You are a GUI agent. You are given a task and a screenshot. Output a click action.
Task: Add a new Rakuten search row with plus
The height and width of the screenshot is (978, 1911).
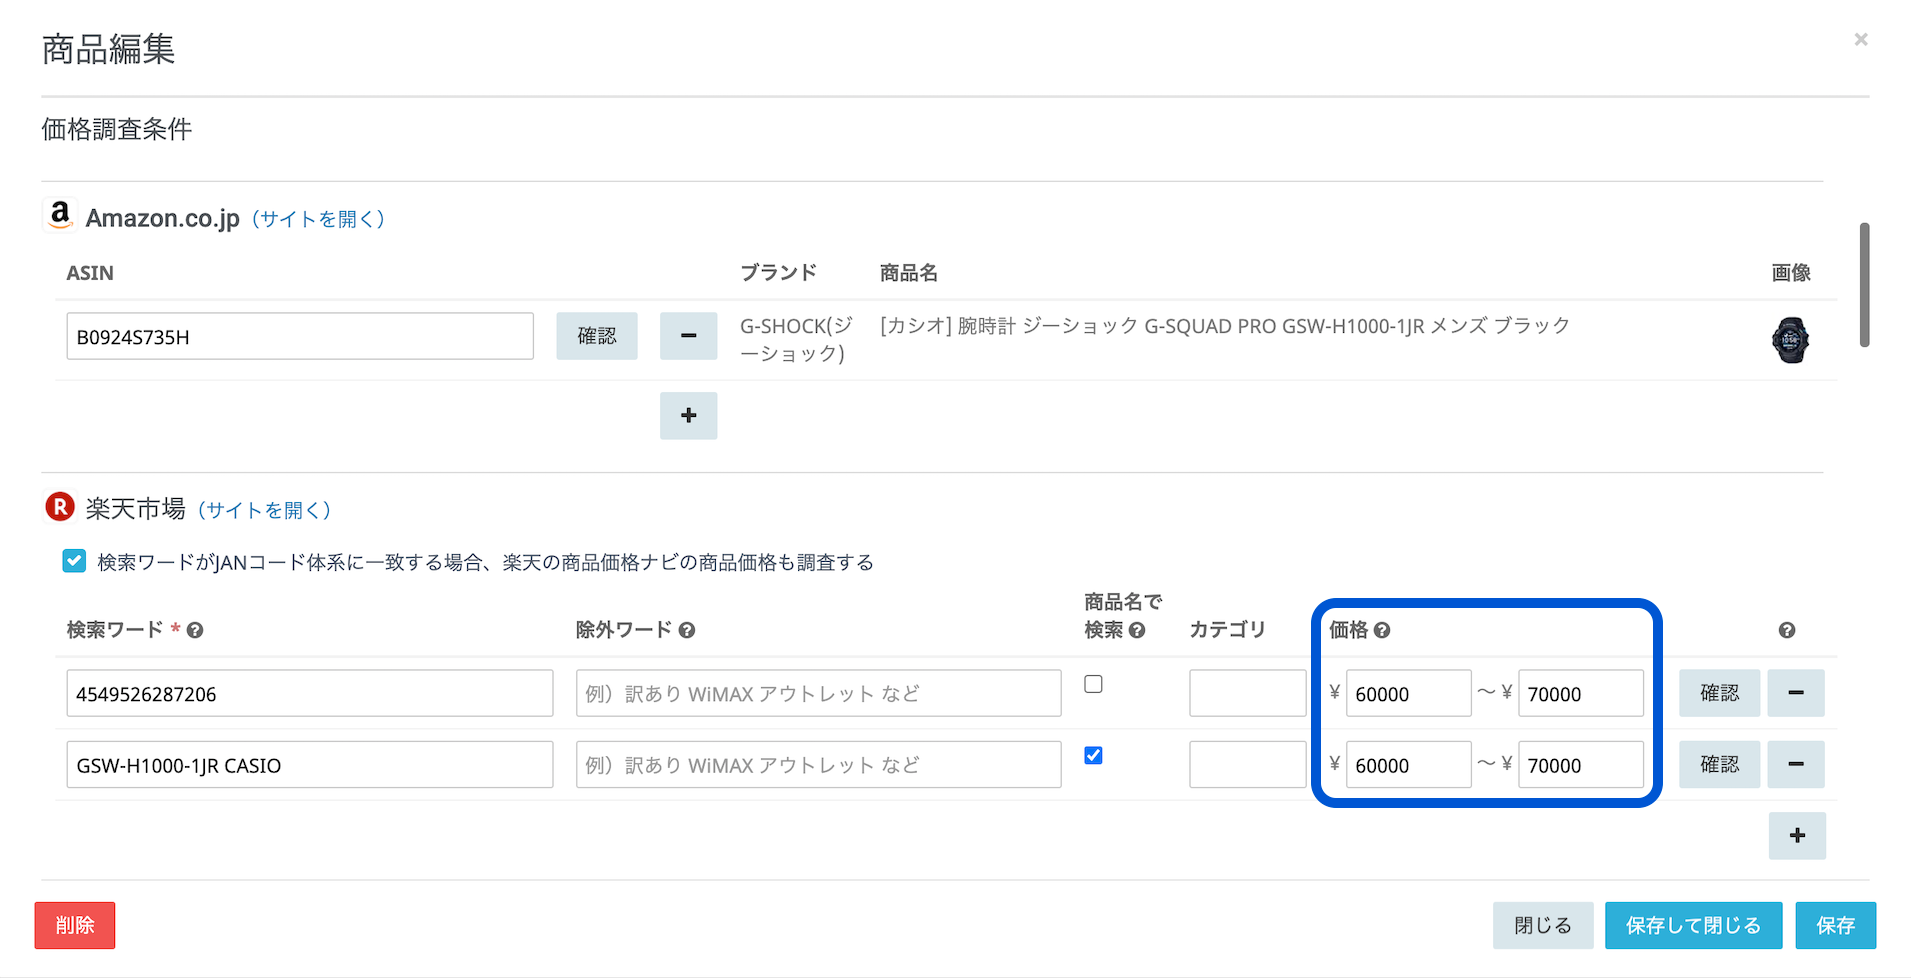(1796, 835)
